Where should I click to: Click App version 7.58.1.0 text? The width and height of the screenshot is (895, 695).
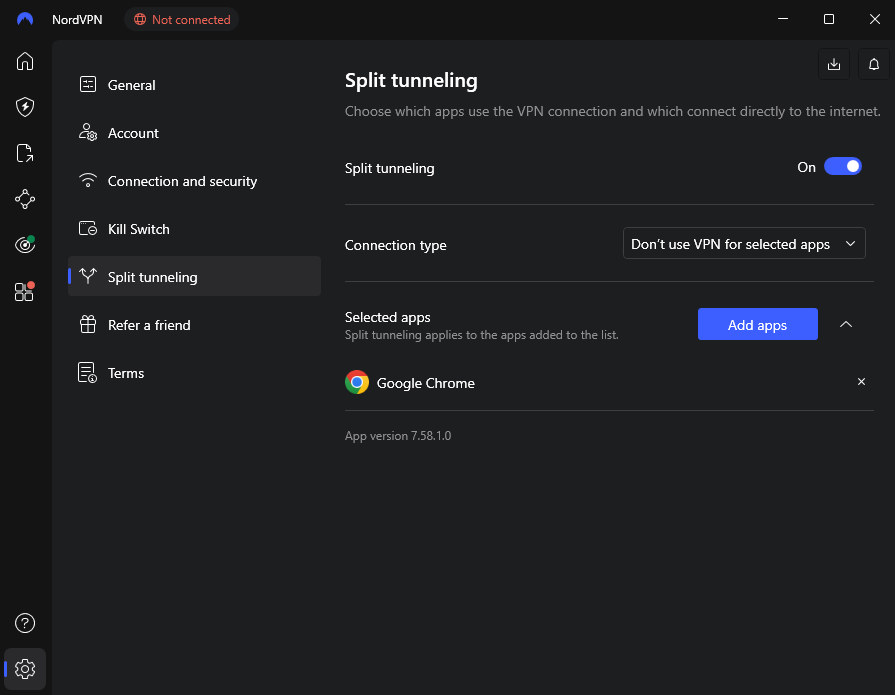pos(398,436)
